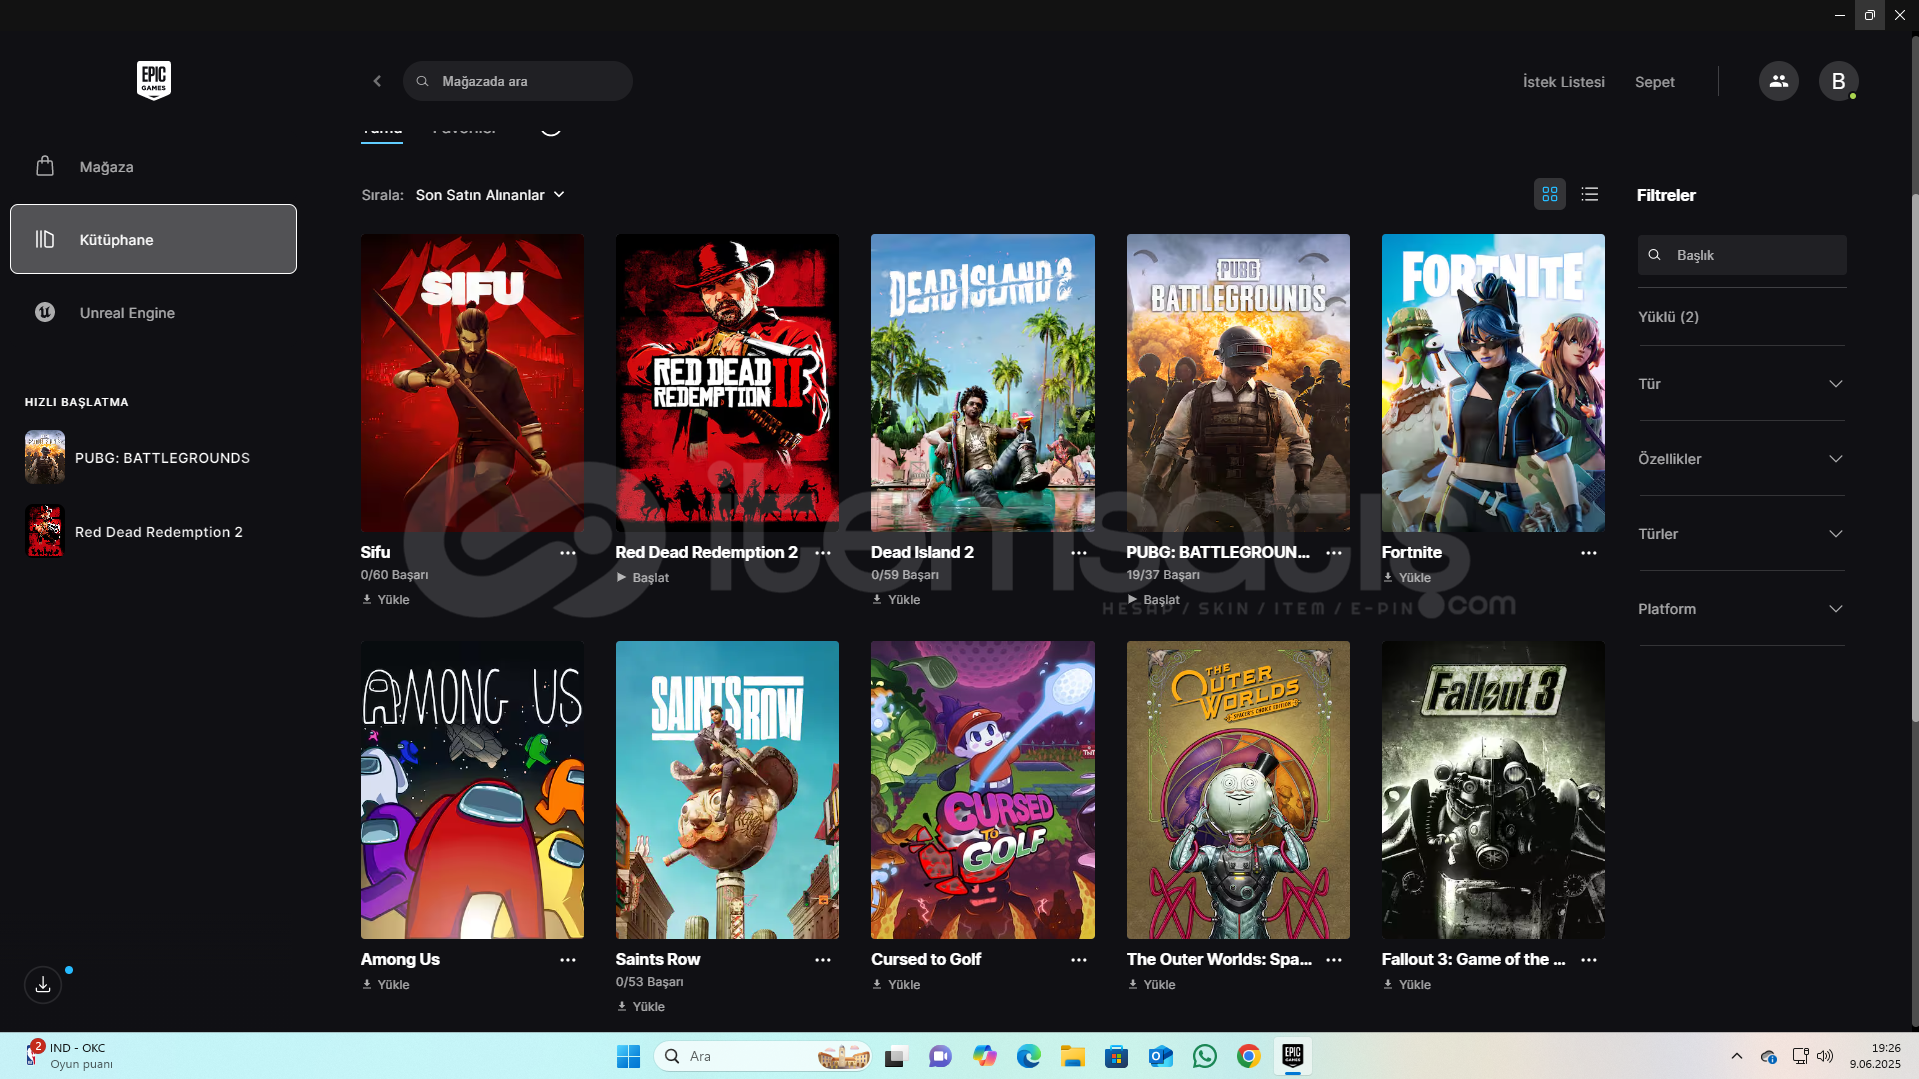This screenshot has height=1079, width=1919.
Task: Open Unreal Engine in the sidebar
Action: pos(153,313)
